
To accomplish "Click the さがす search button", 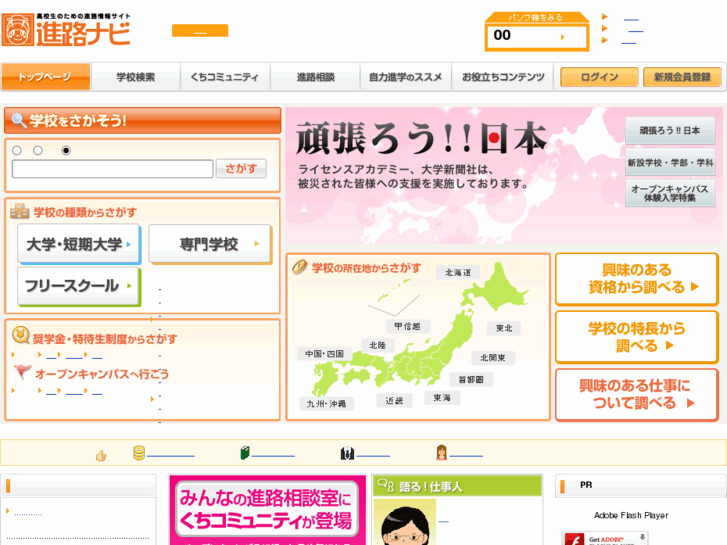I will click(x=241, y=168).
